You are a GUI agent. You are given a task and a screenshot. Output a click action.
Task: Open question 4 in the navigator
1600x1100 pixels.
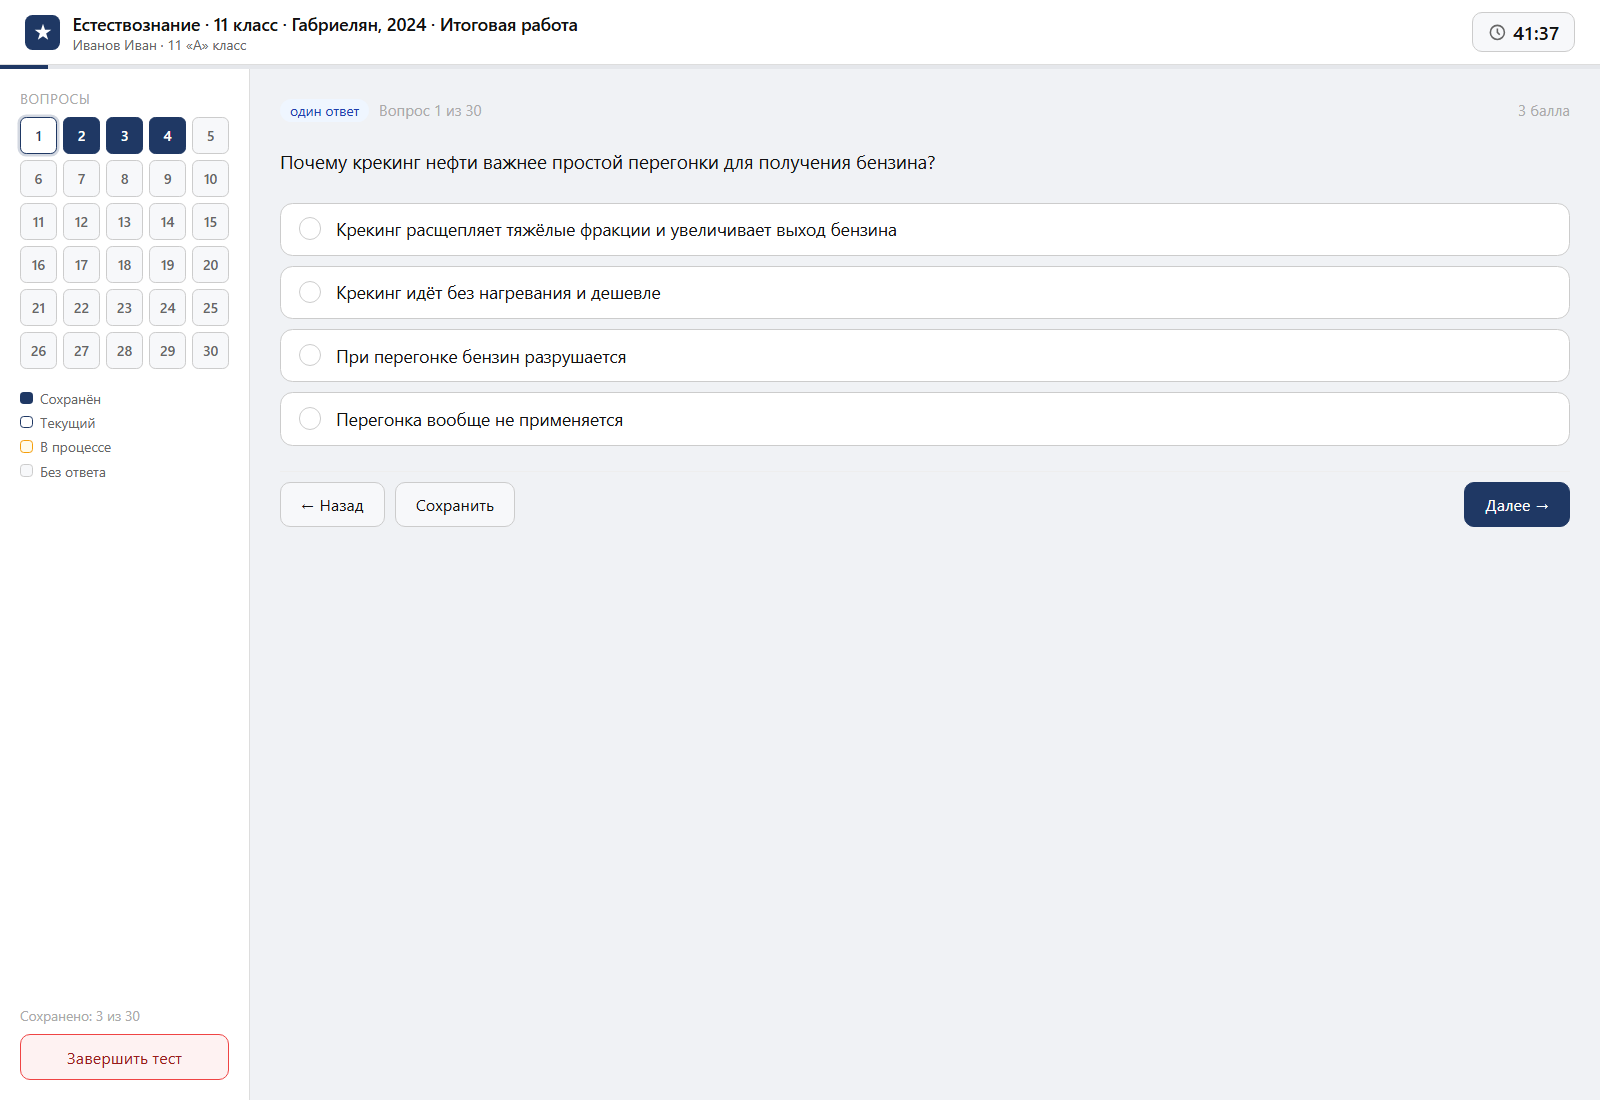[167, 136]
